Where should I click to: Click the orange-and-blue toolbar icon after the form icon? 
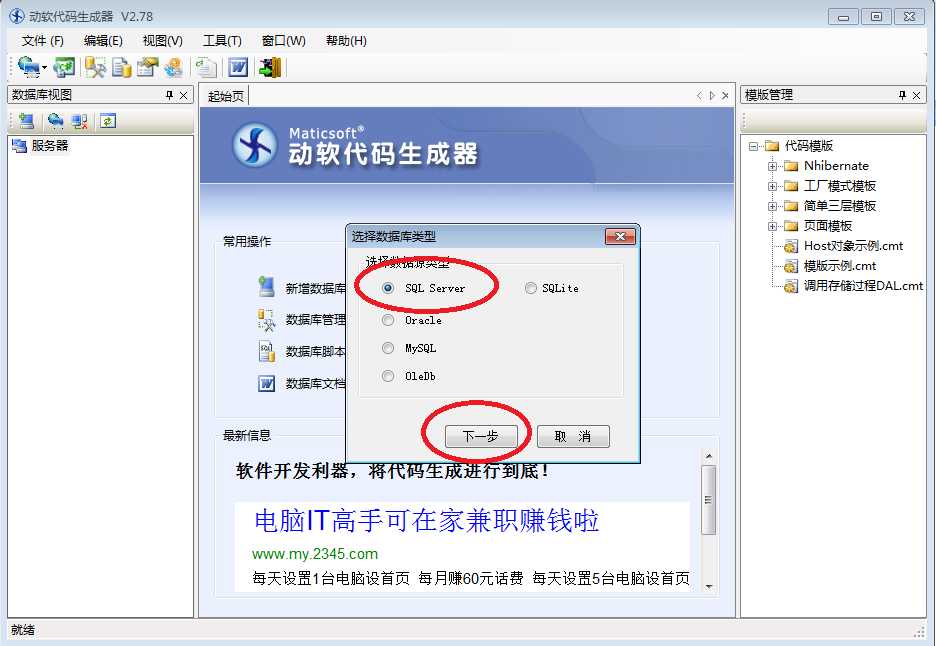click(x=174, y=67)
